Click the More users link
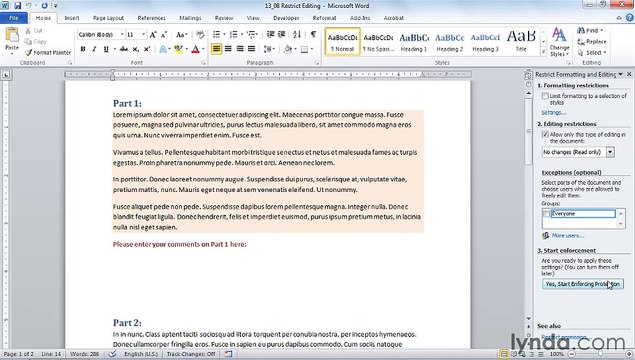Screen dimensions: 635x360 click(567, 235)
